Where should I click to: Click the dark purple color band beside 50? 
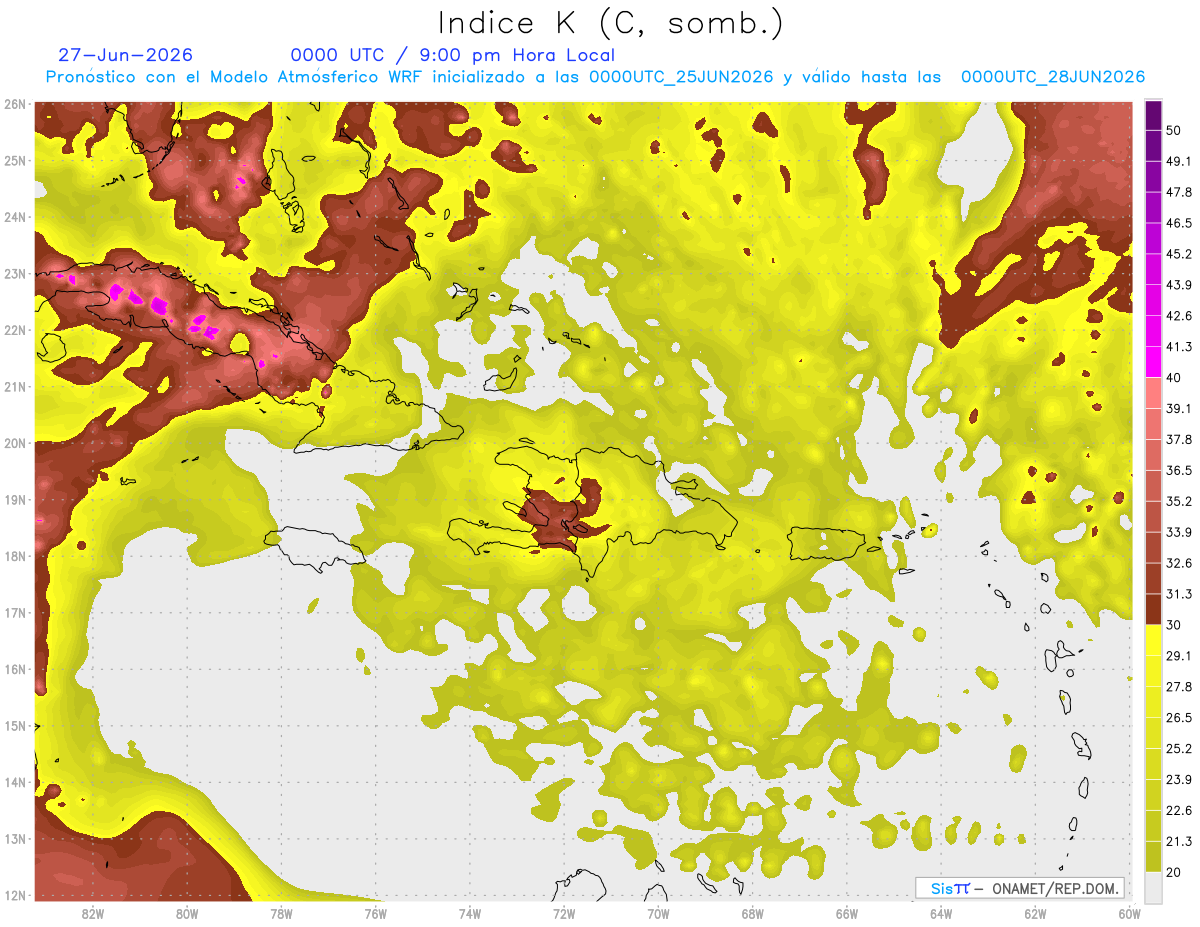pyautogui.click(x=1153, y=115)
